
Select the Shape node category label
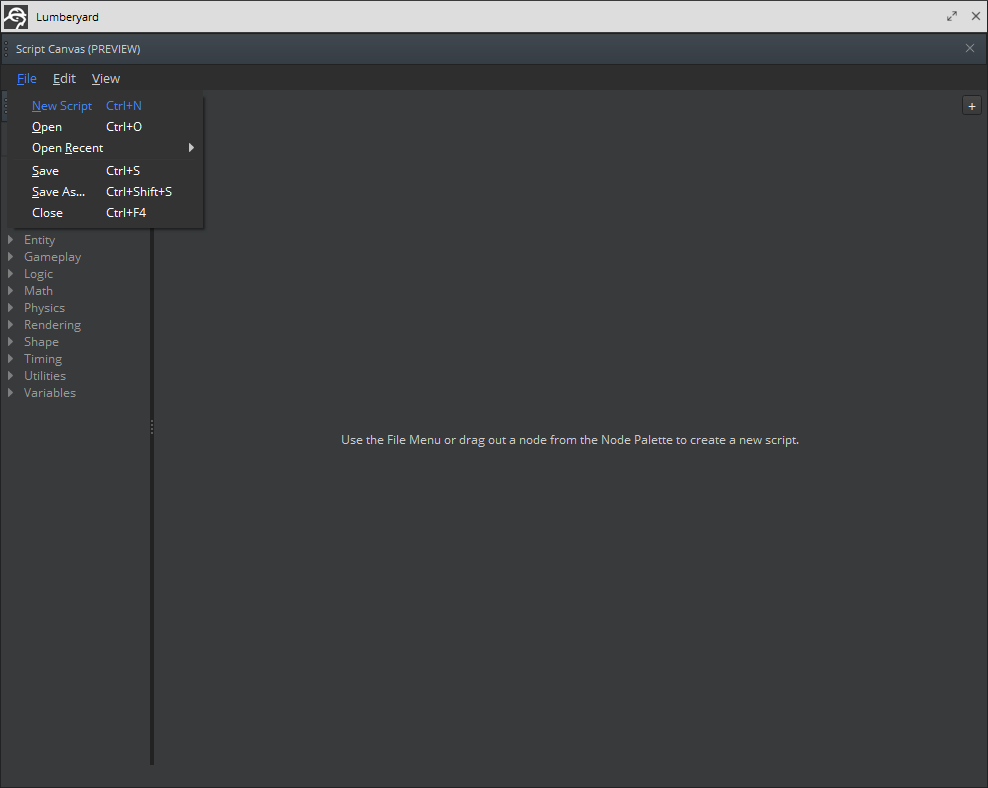tap(41, 342)
